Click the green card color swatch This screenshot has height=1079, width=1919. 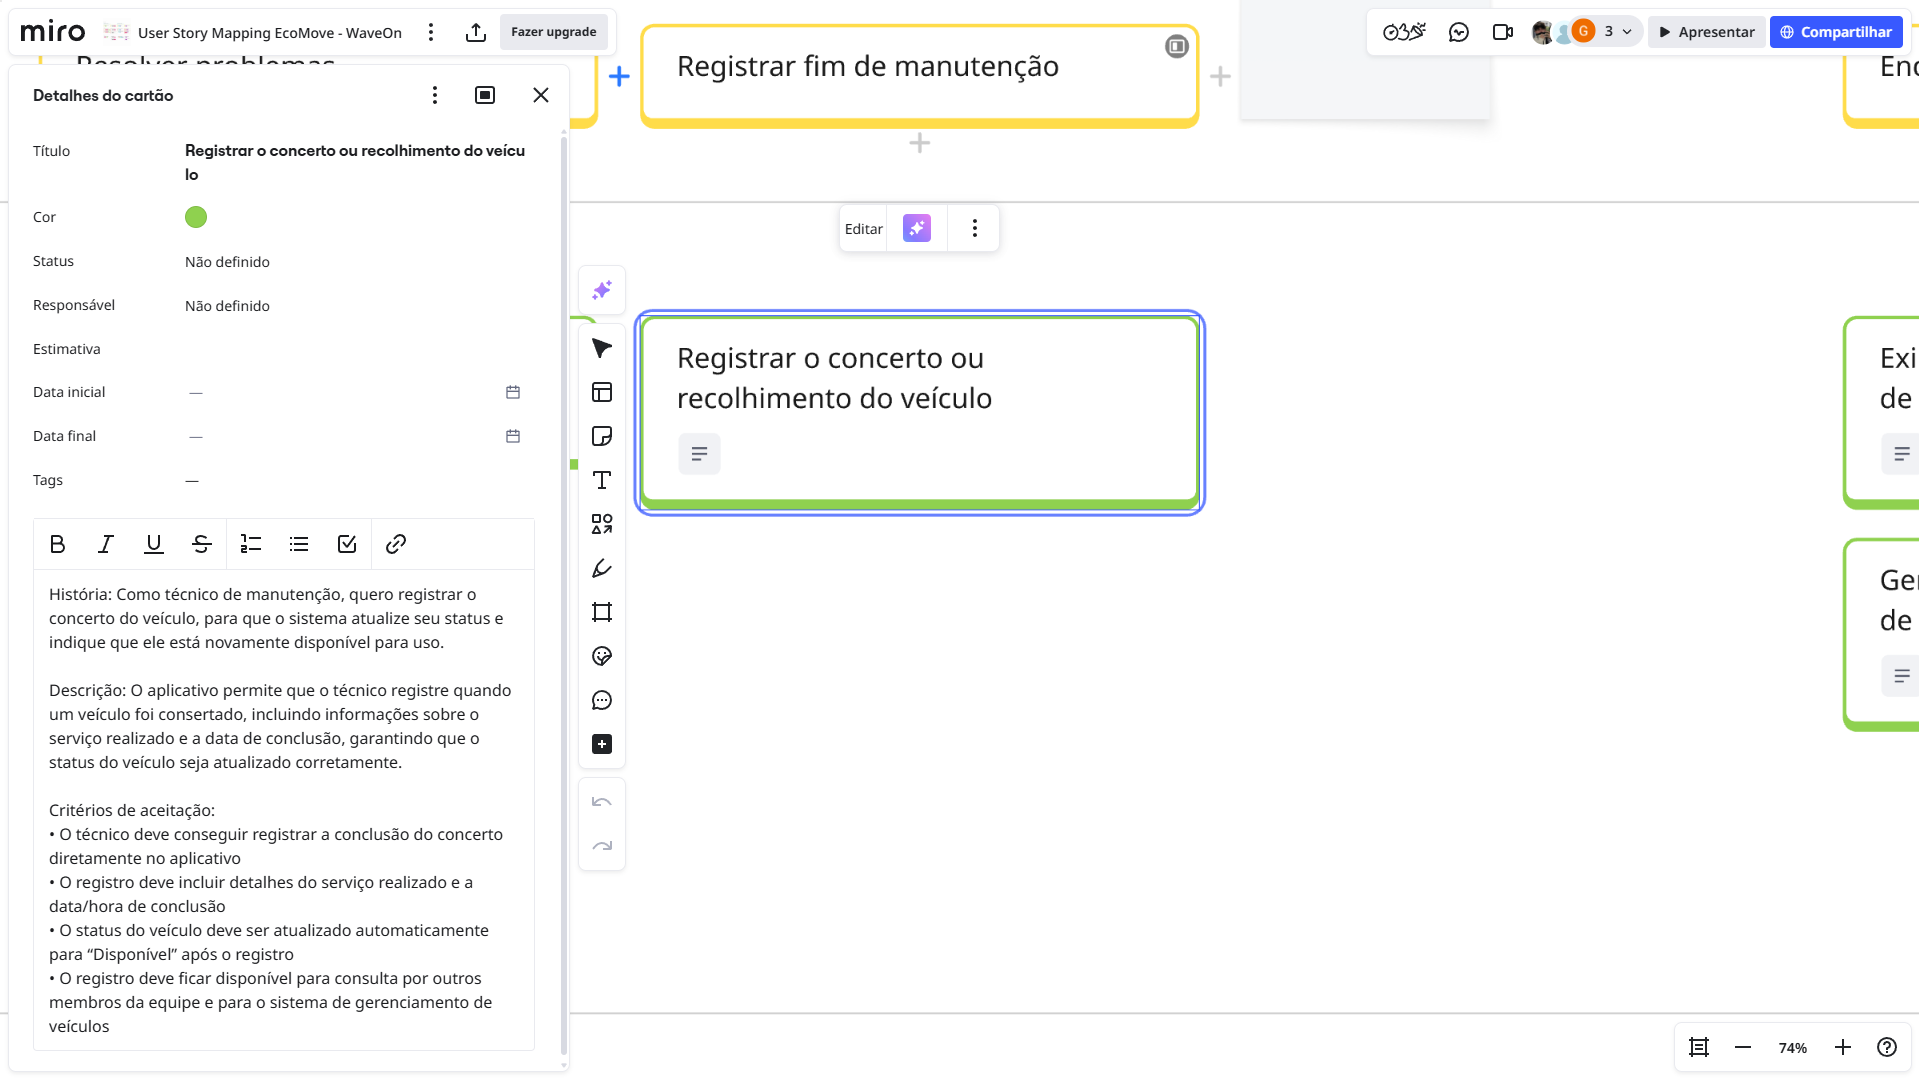[x=196, y=217]
